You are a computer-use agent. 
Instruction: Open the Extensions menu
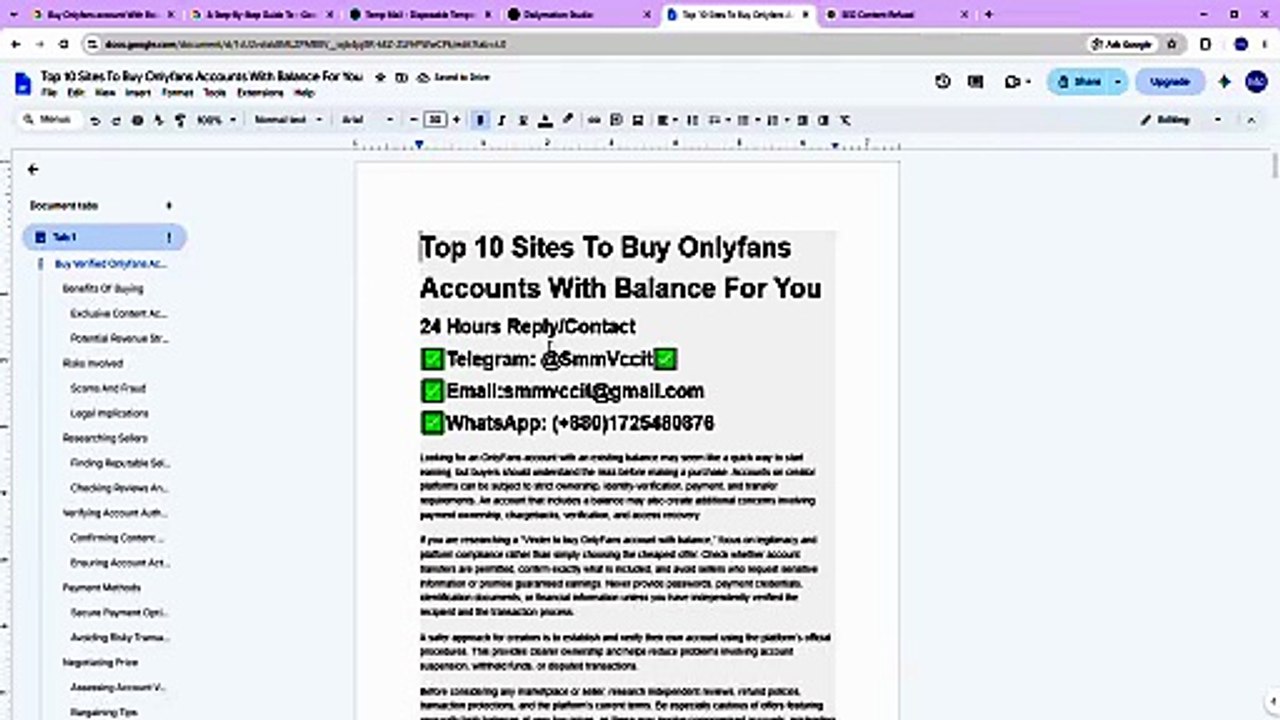pos(260,93)
